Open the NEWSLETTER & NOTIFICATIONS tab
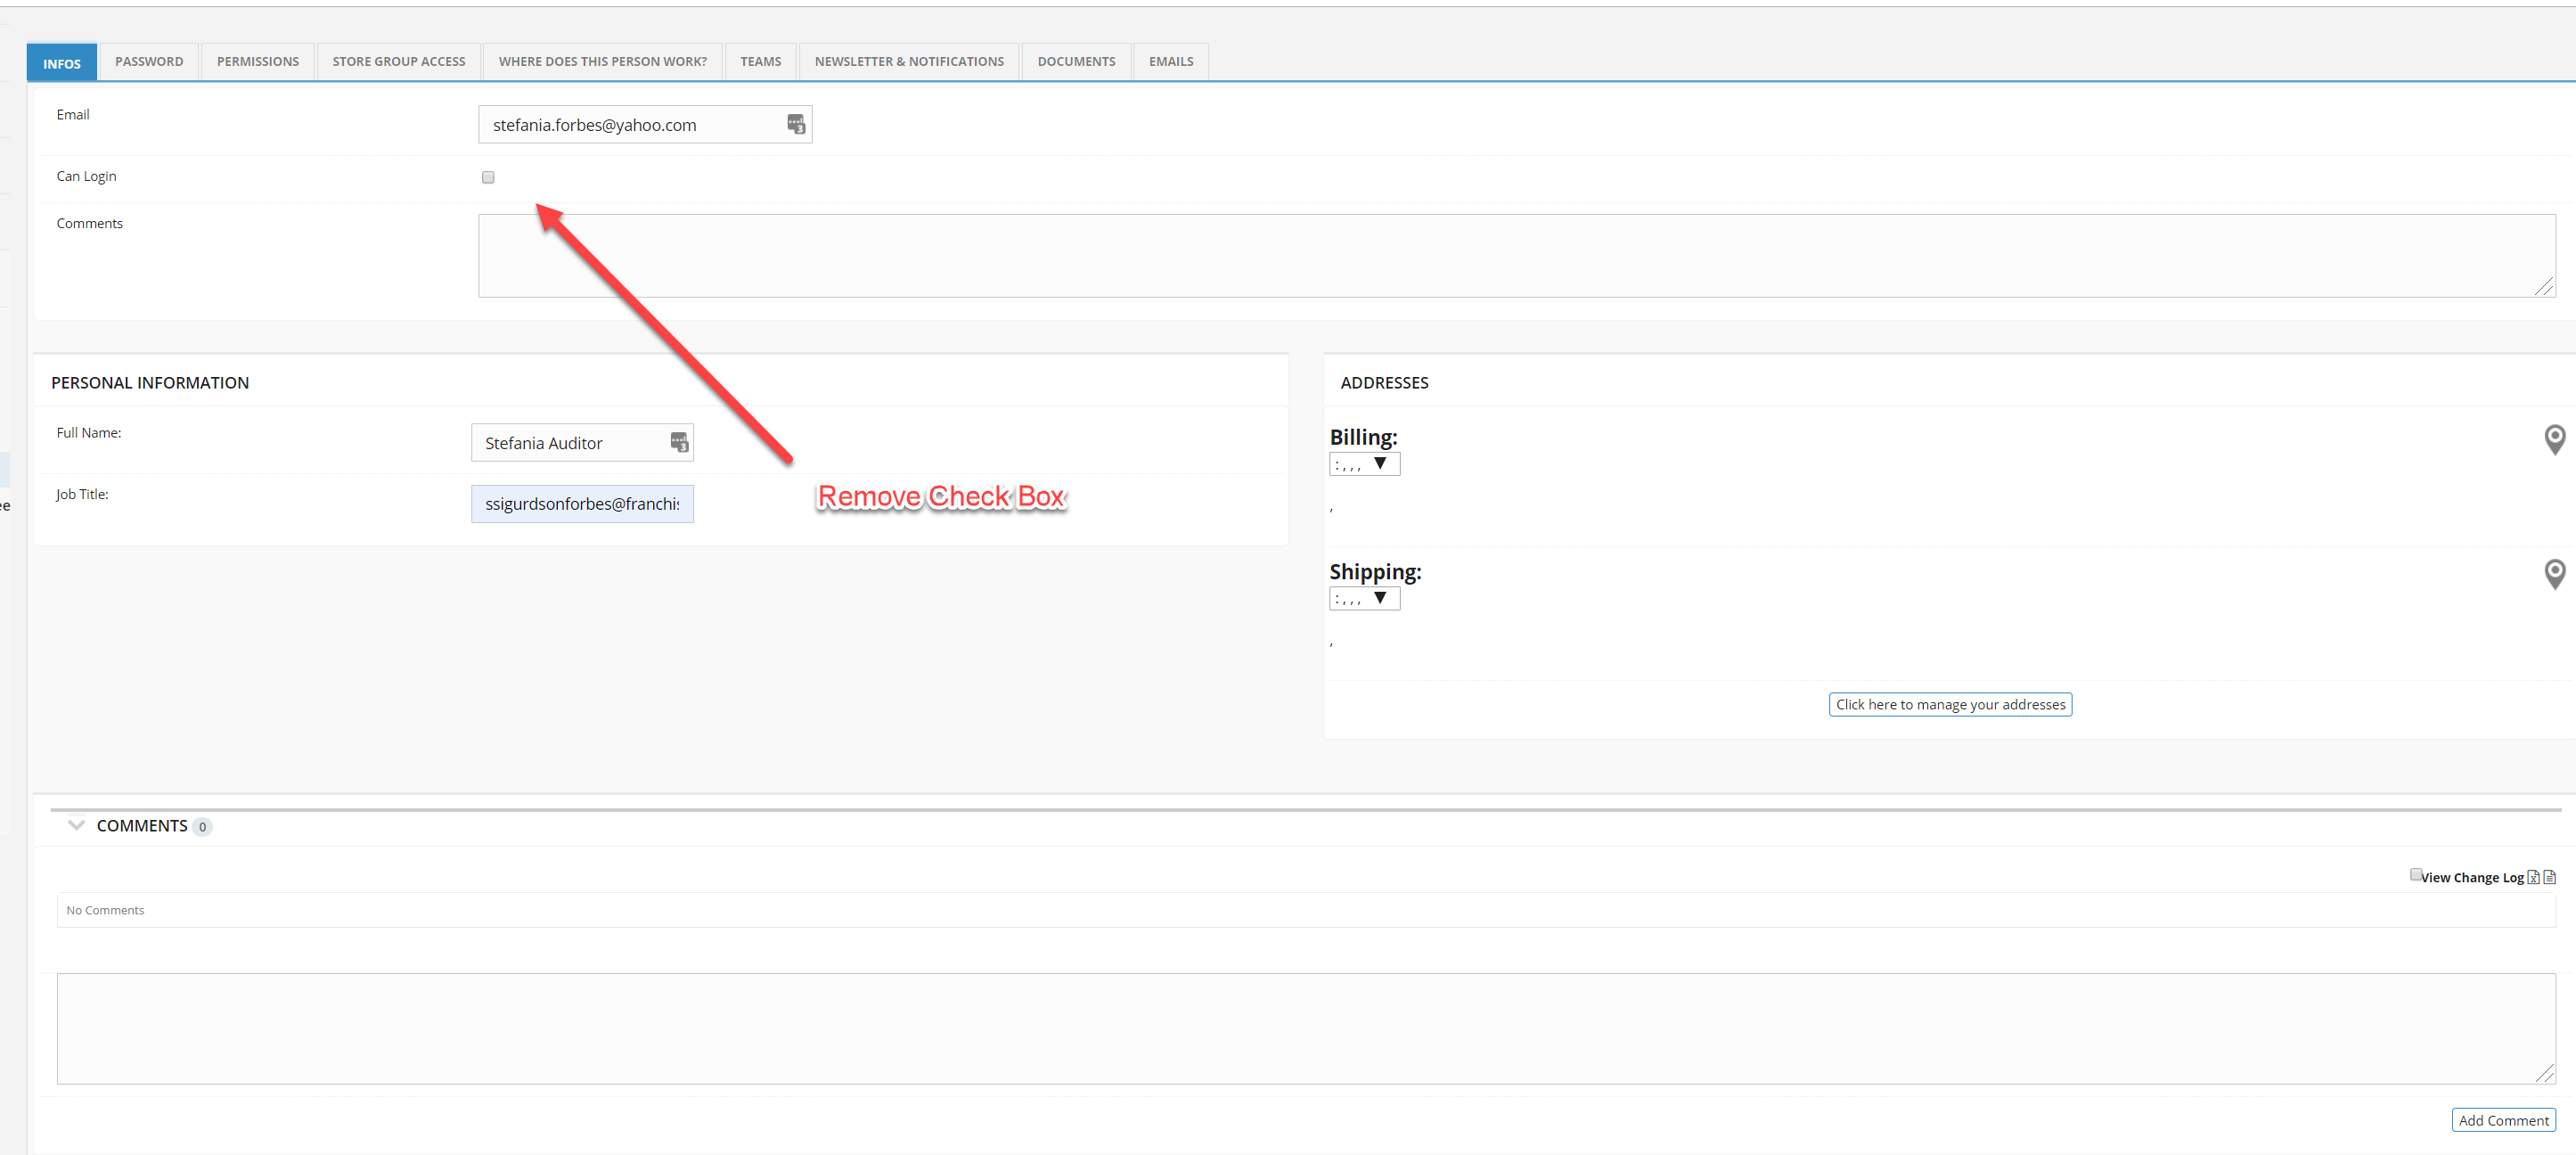The height and width of the screenshot is (1155, 2576). (908, 62)
